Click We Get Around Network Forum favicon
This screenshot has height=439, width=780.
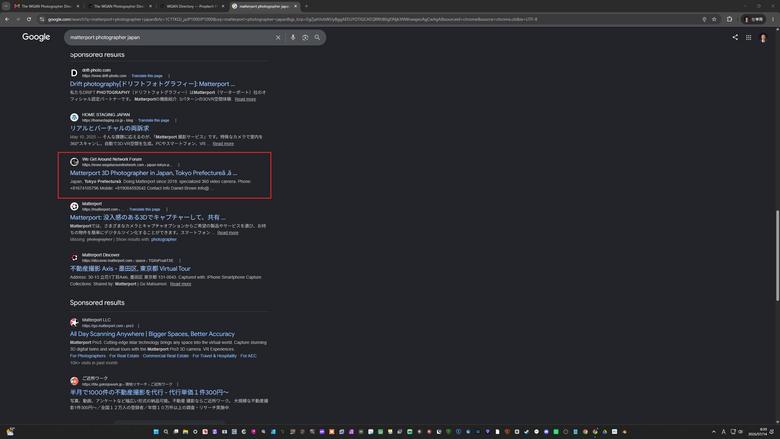point(74,162)
